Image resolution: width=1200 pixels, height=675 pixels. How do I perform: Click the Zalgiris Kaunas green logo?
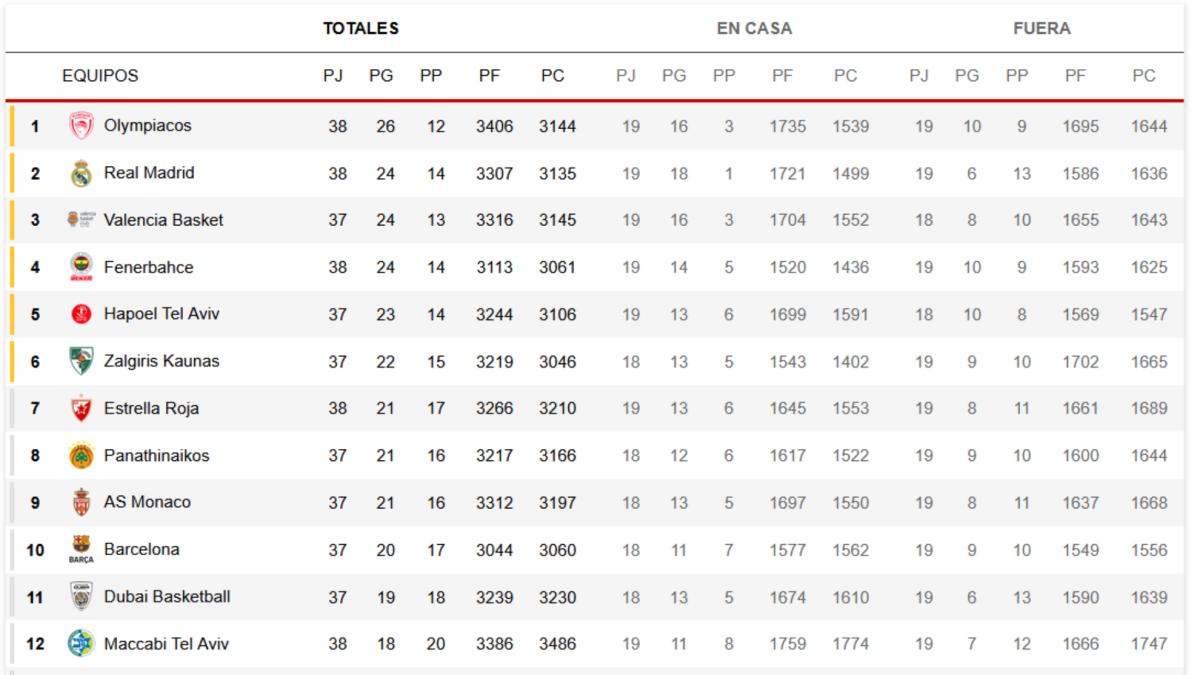pyautogui.click(x=80, y=361)
